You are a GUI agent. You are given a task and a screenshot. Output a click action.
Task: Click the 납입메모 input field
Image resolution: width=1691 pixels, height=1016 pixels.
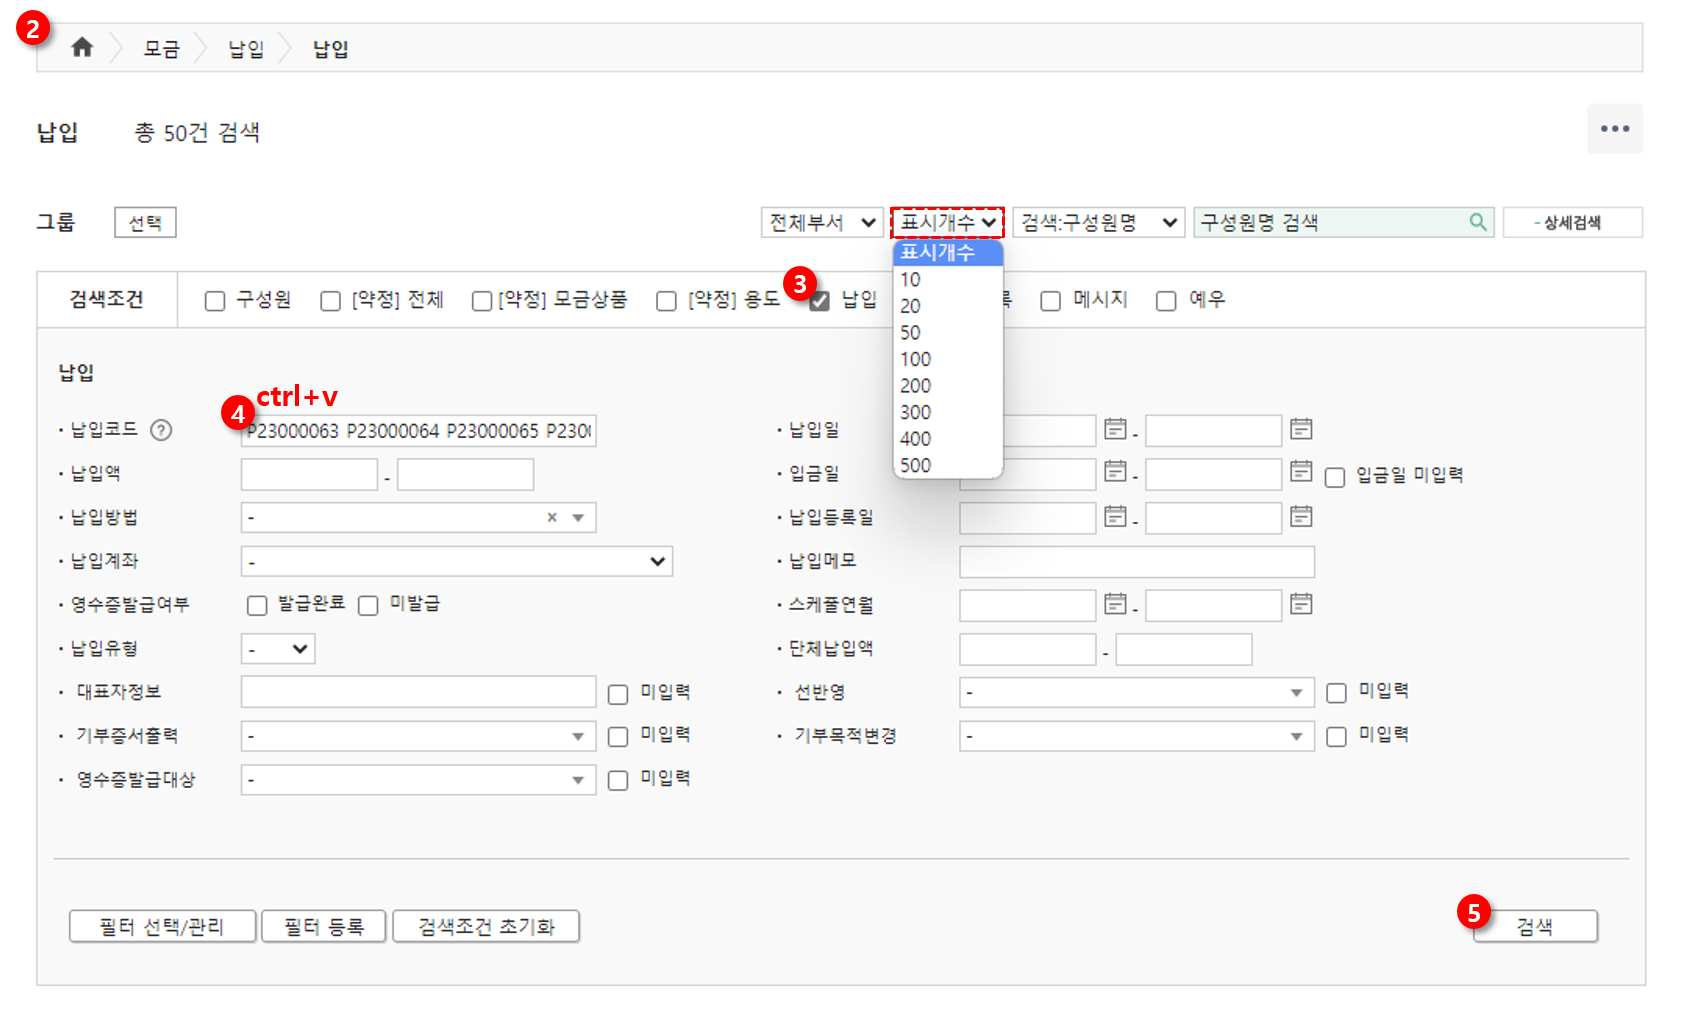[x=1136, y=562]
